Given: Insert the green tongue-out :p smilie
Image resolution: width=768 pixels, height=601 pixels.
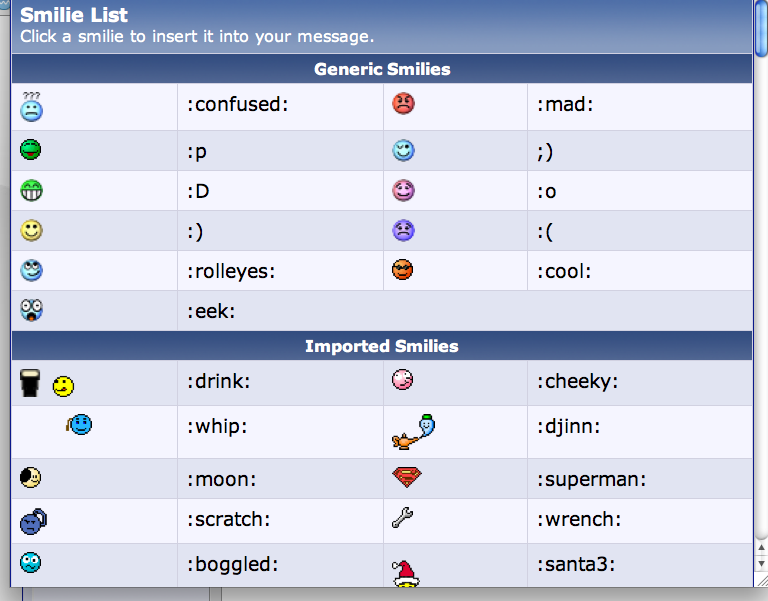Looking at the screenshot, I should coord(31,149).
